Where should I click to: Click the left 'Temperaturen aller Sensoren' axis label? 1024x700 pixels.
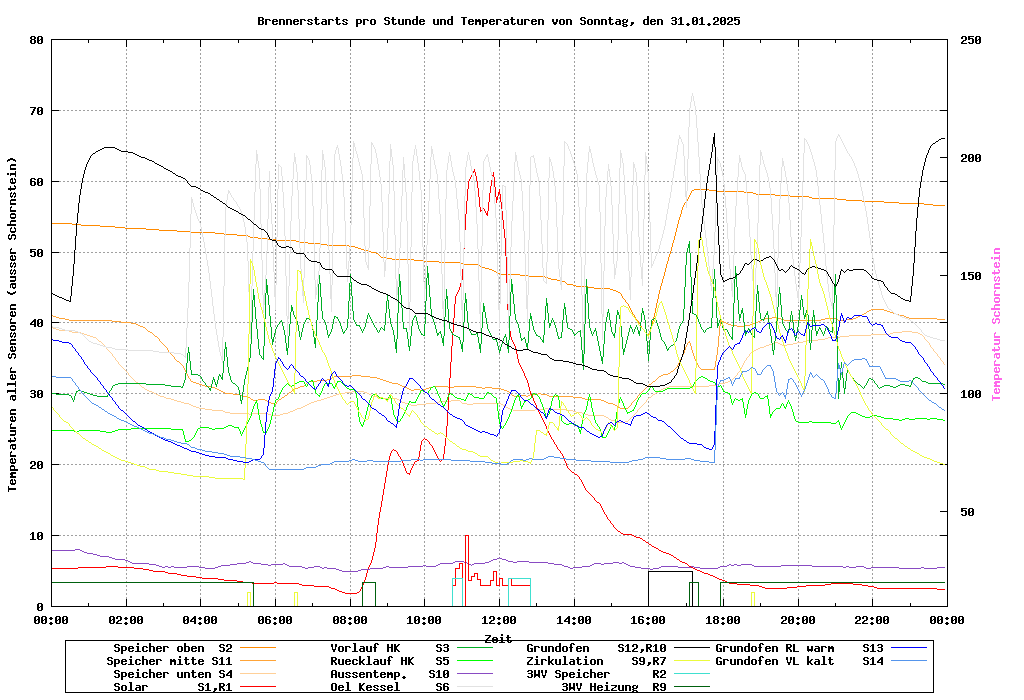13,324
